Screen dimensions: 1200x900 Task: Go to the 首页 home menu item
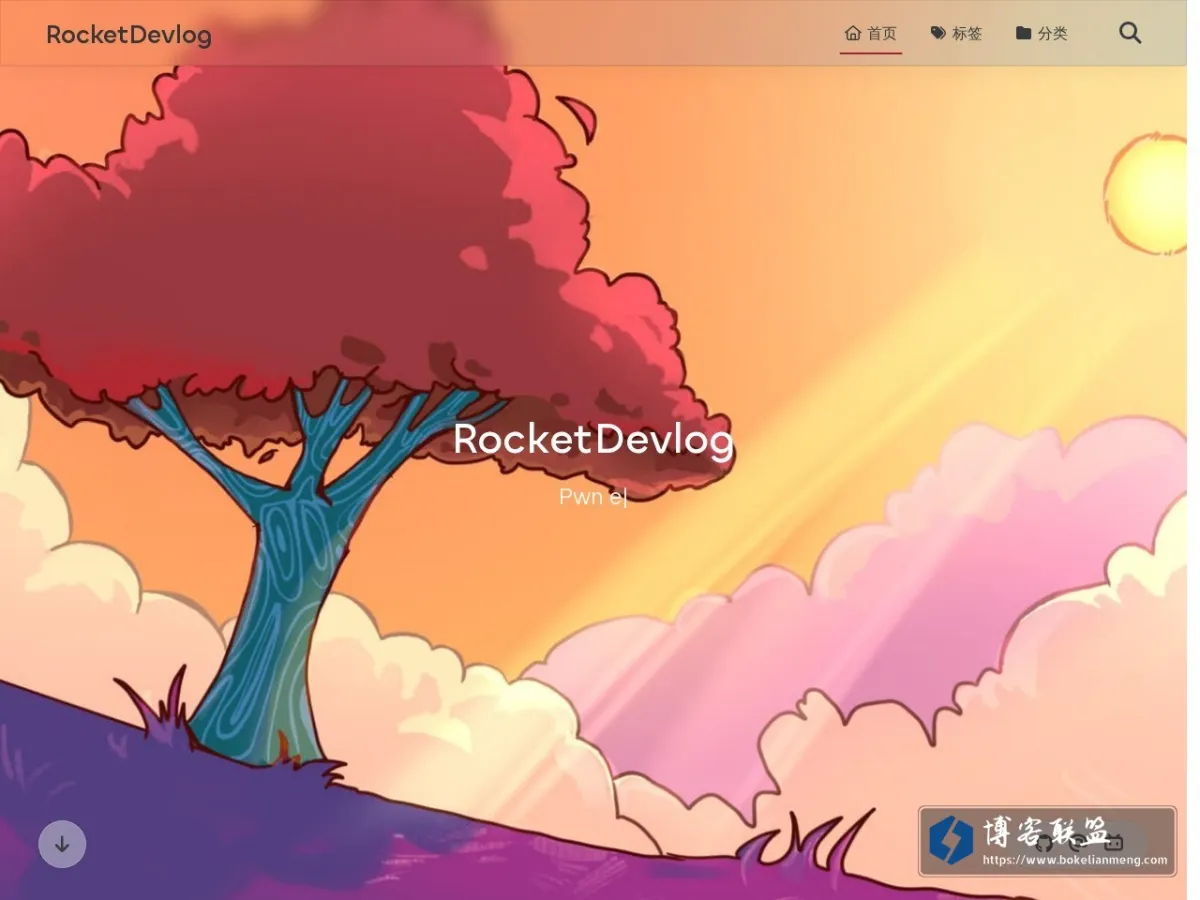coord(870,33)
